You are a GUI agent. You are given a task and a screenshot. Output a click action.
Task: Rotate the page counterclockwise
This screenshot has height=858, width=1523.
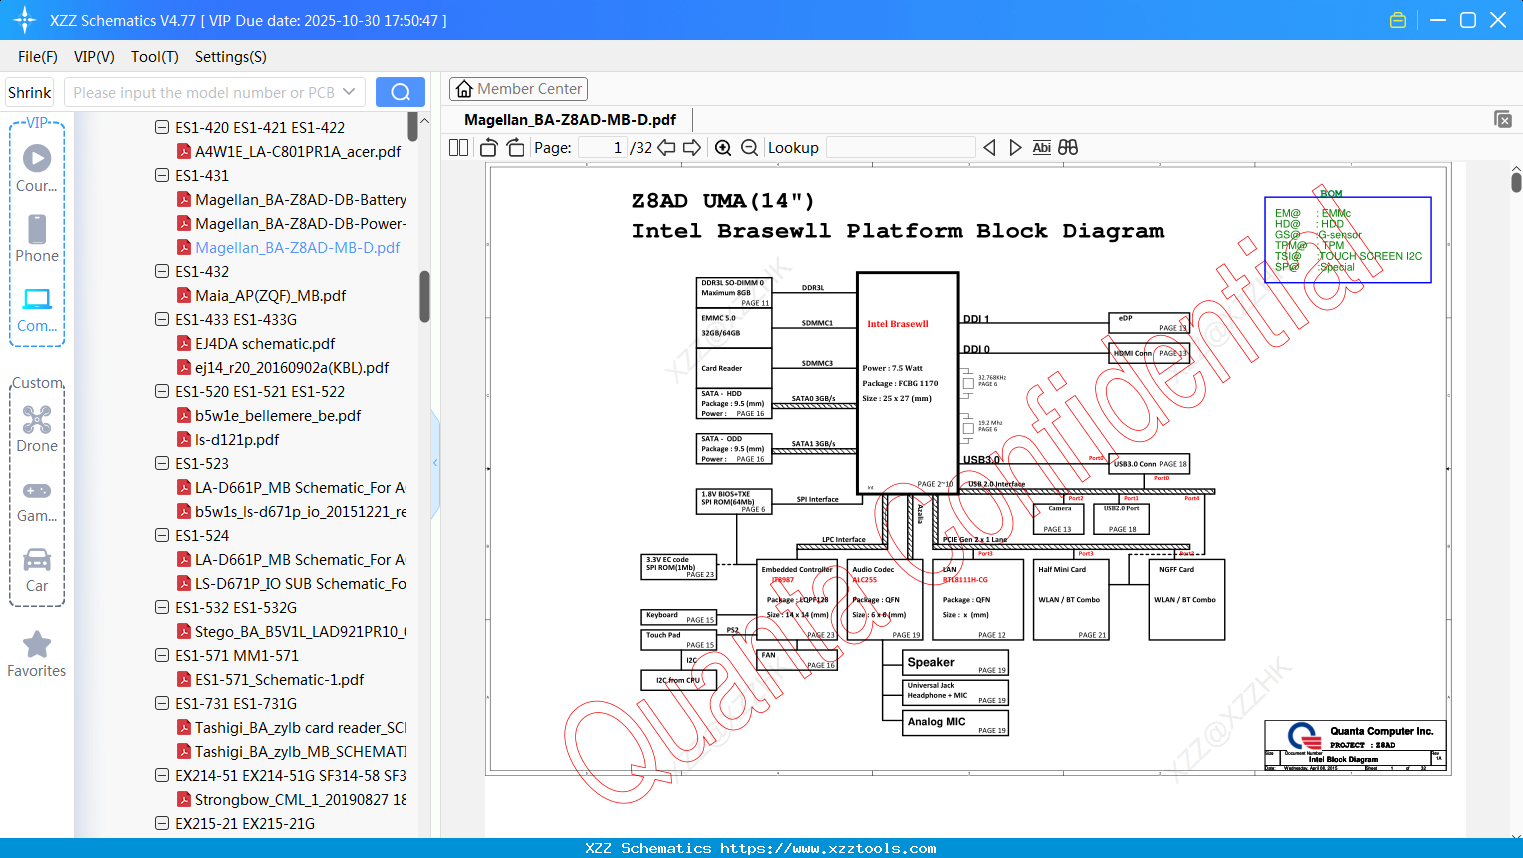[489, 147]
